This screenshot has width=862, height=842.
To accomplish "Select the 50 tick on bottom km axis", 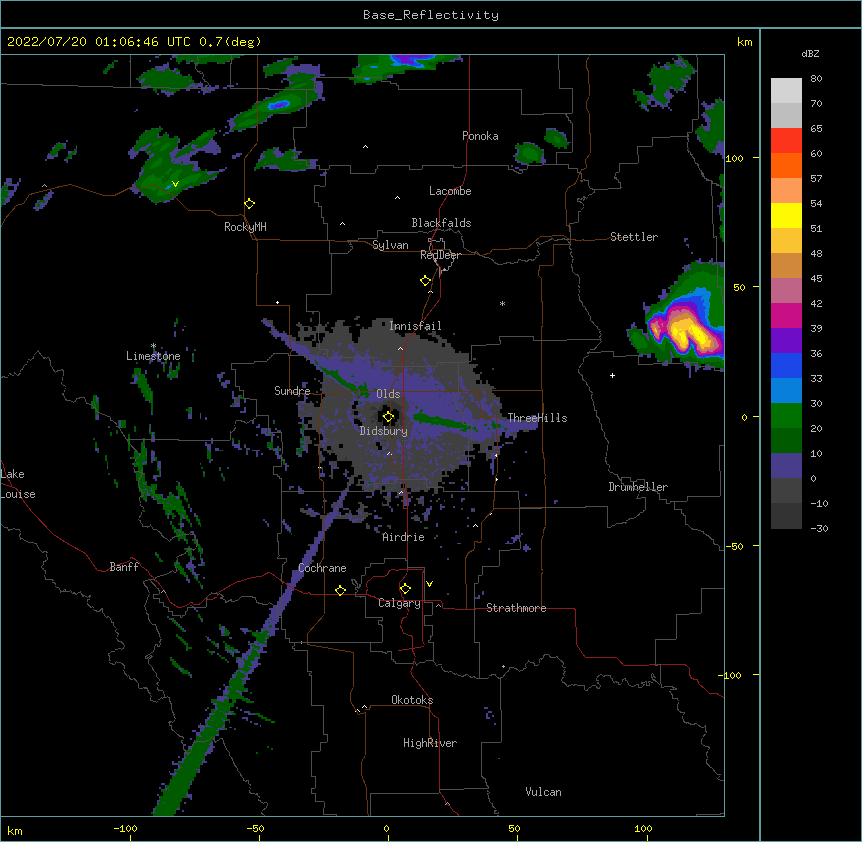I will click(514, 829).
